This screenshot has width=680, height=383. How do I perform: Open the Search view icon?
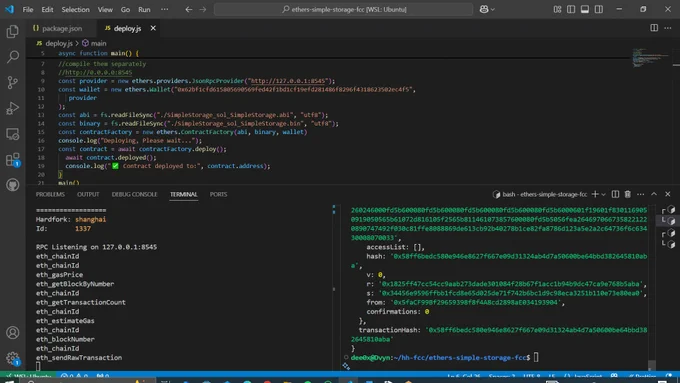tap(13, 57)
